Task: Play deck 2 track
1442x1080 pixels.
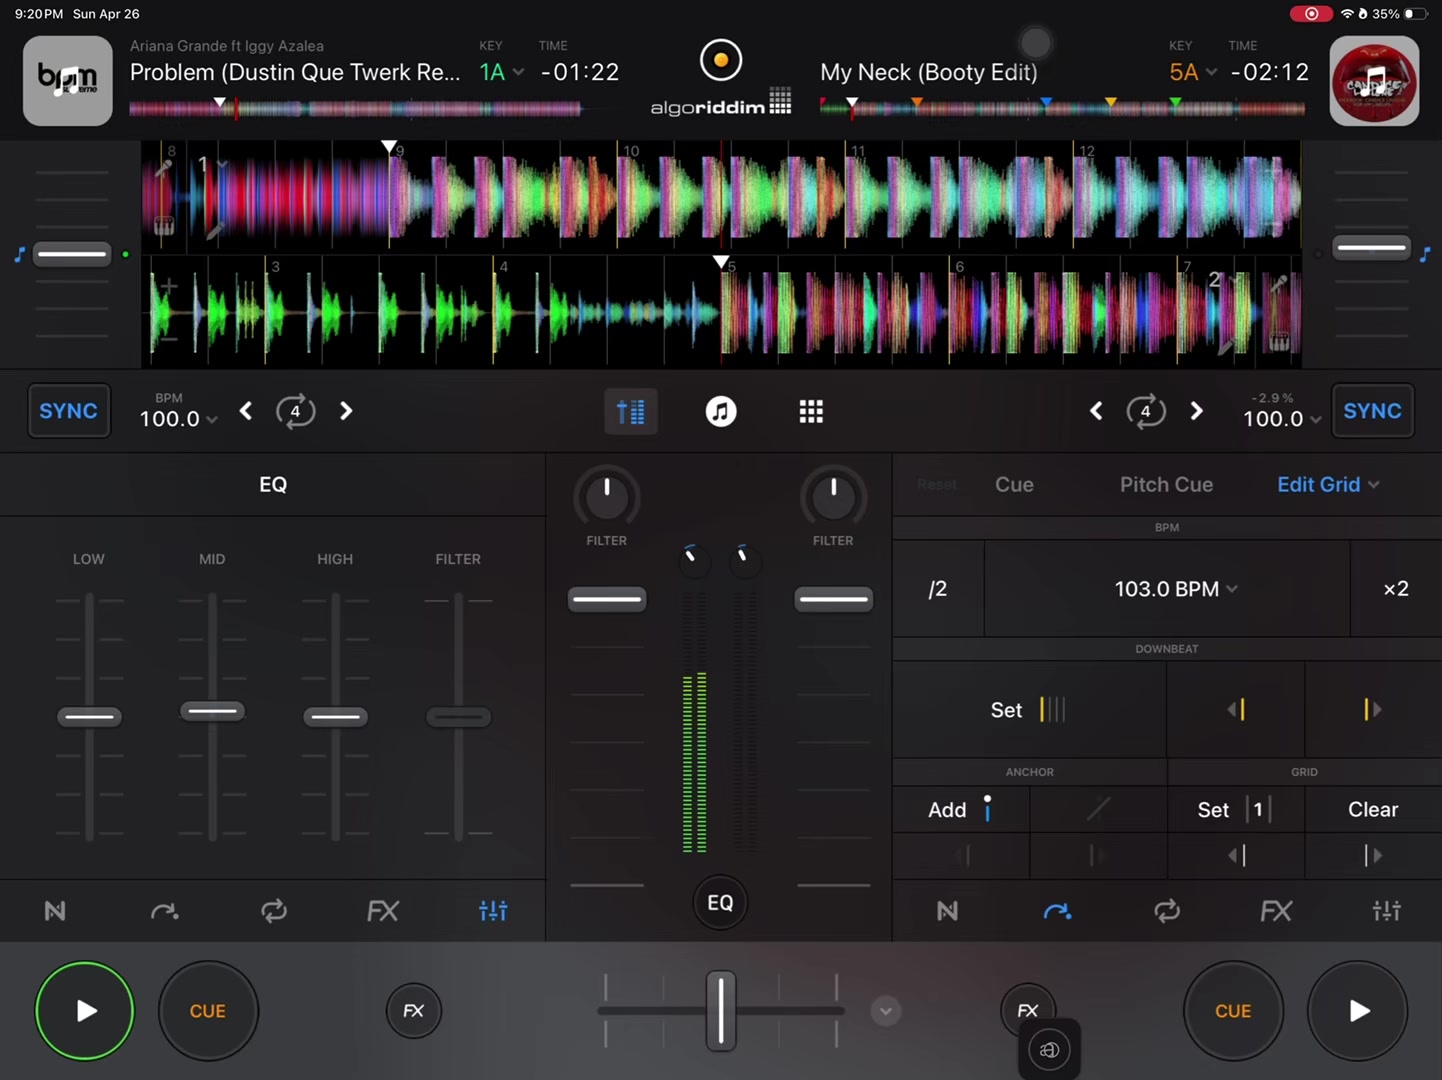Action: (1358, 1011)
